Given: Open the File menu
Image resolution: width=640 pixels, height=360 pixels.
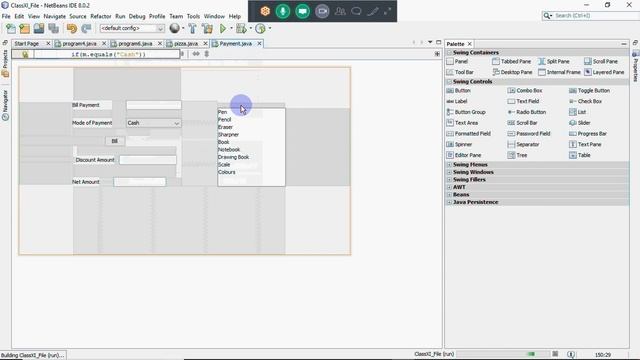Looking at the screenshot, I should [6, 16].
